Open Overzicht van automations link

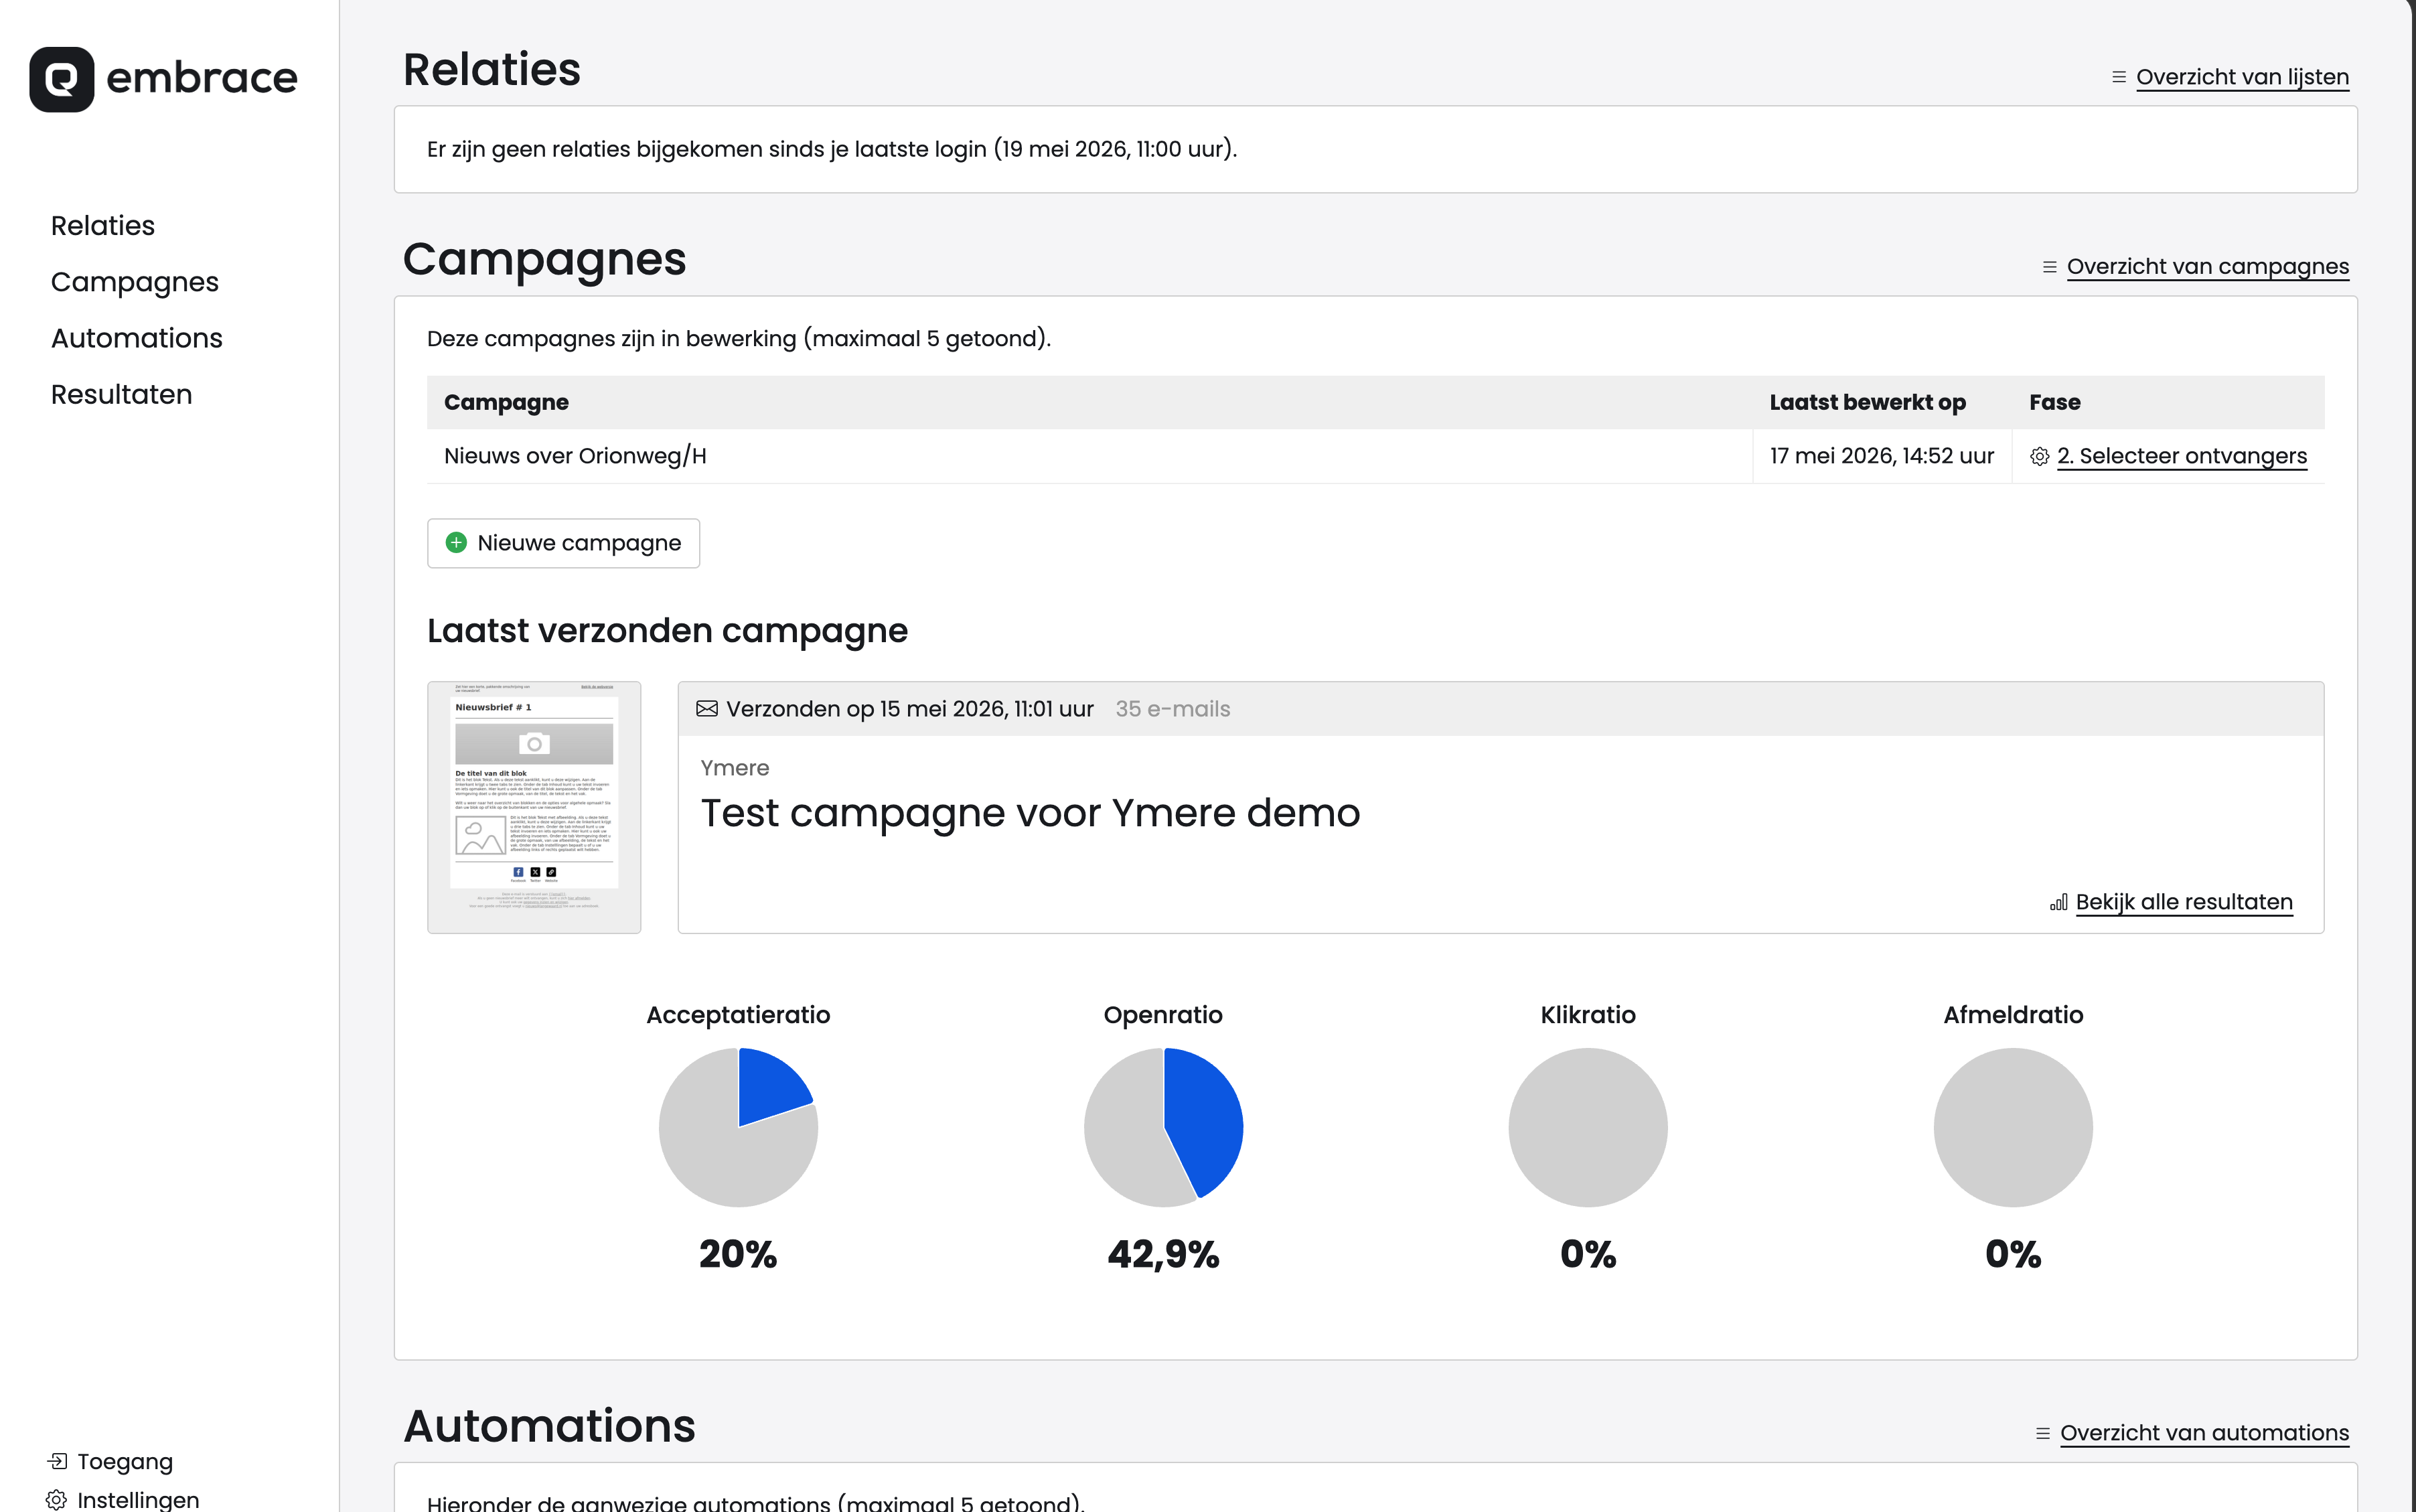[x=2204, y=1433]
